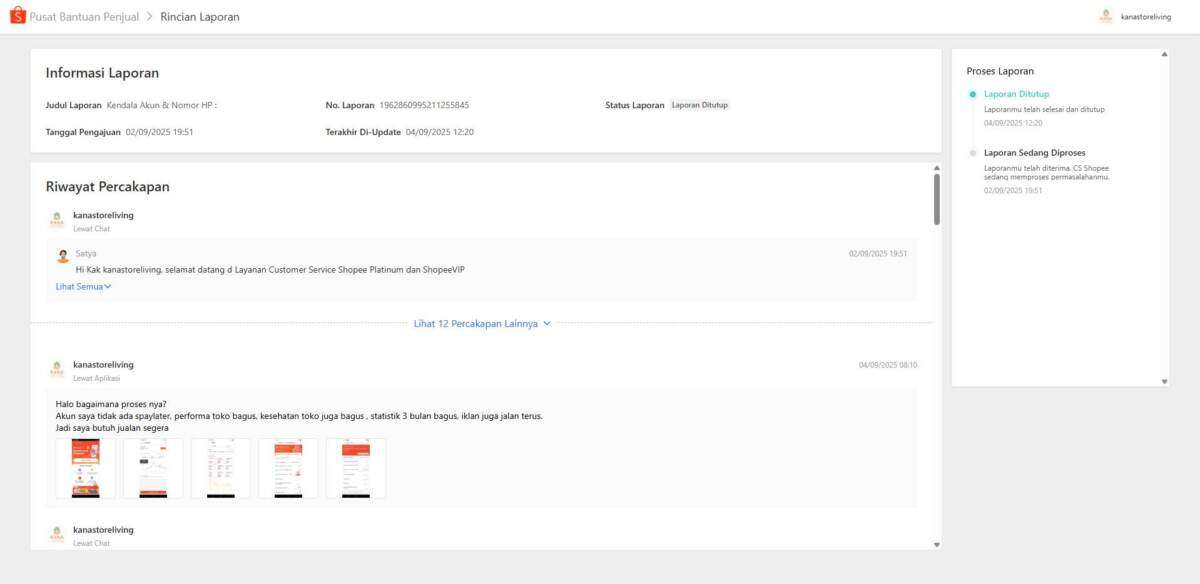Click conversation history scroll up arrow
1200x584 pixels.
[936, 168]
